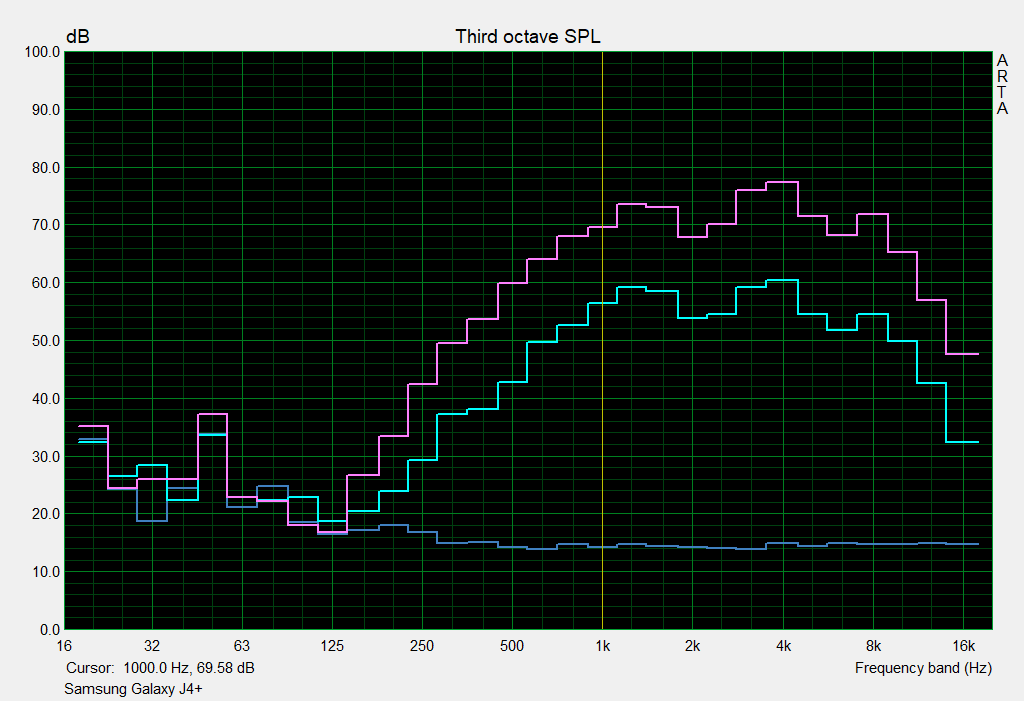This screenshot has height=701, width=1024.
Task: Click the pink curve's final step at 16k
Action: (962, 354)
